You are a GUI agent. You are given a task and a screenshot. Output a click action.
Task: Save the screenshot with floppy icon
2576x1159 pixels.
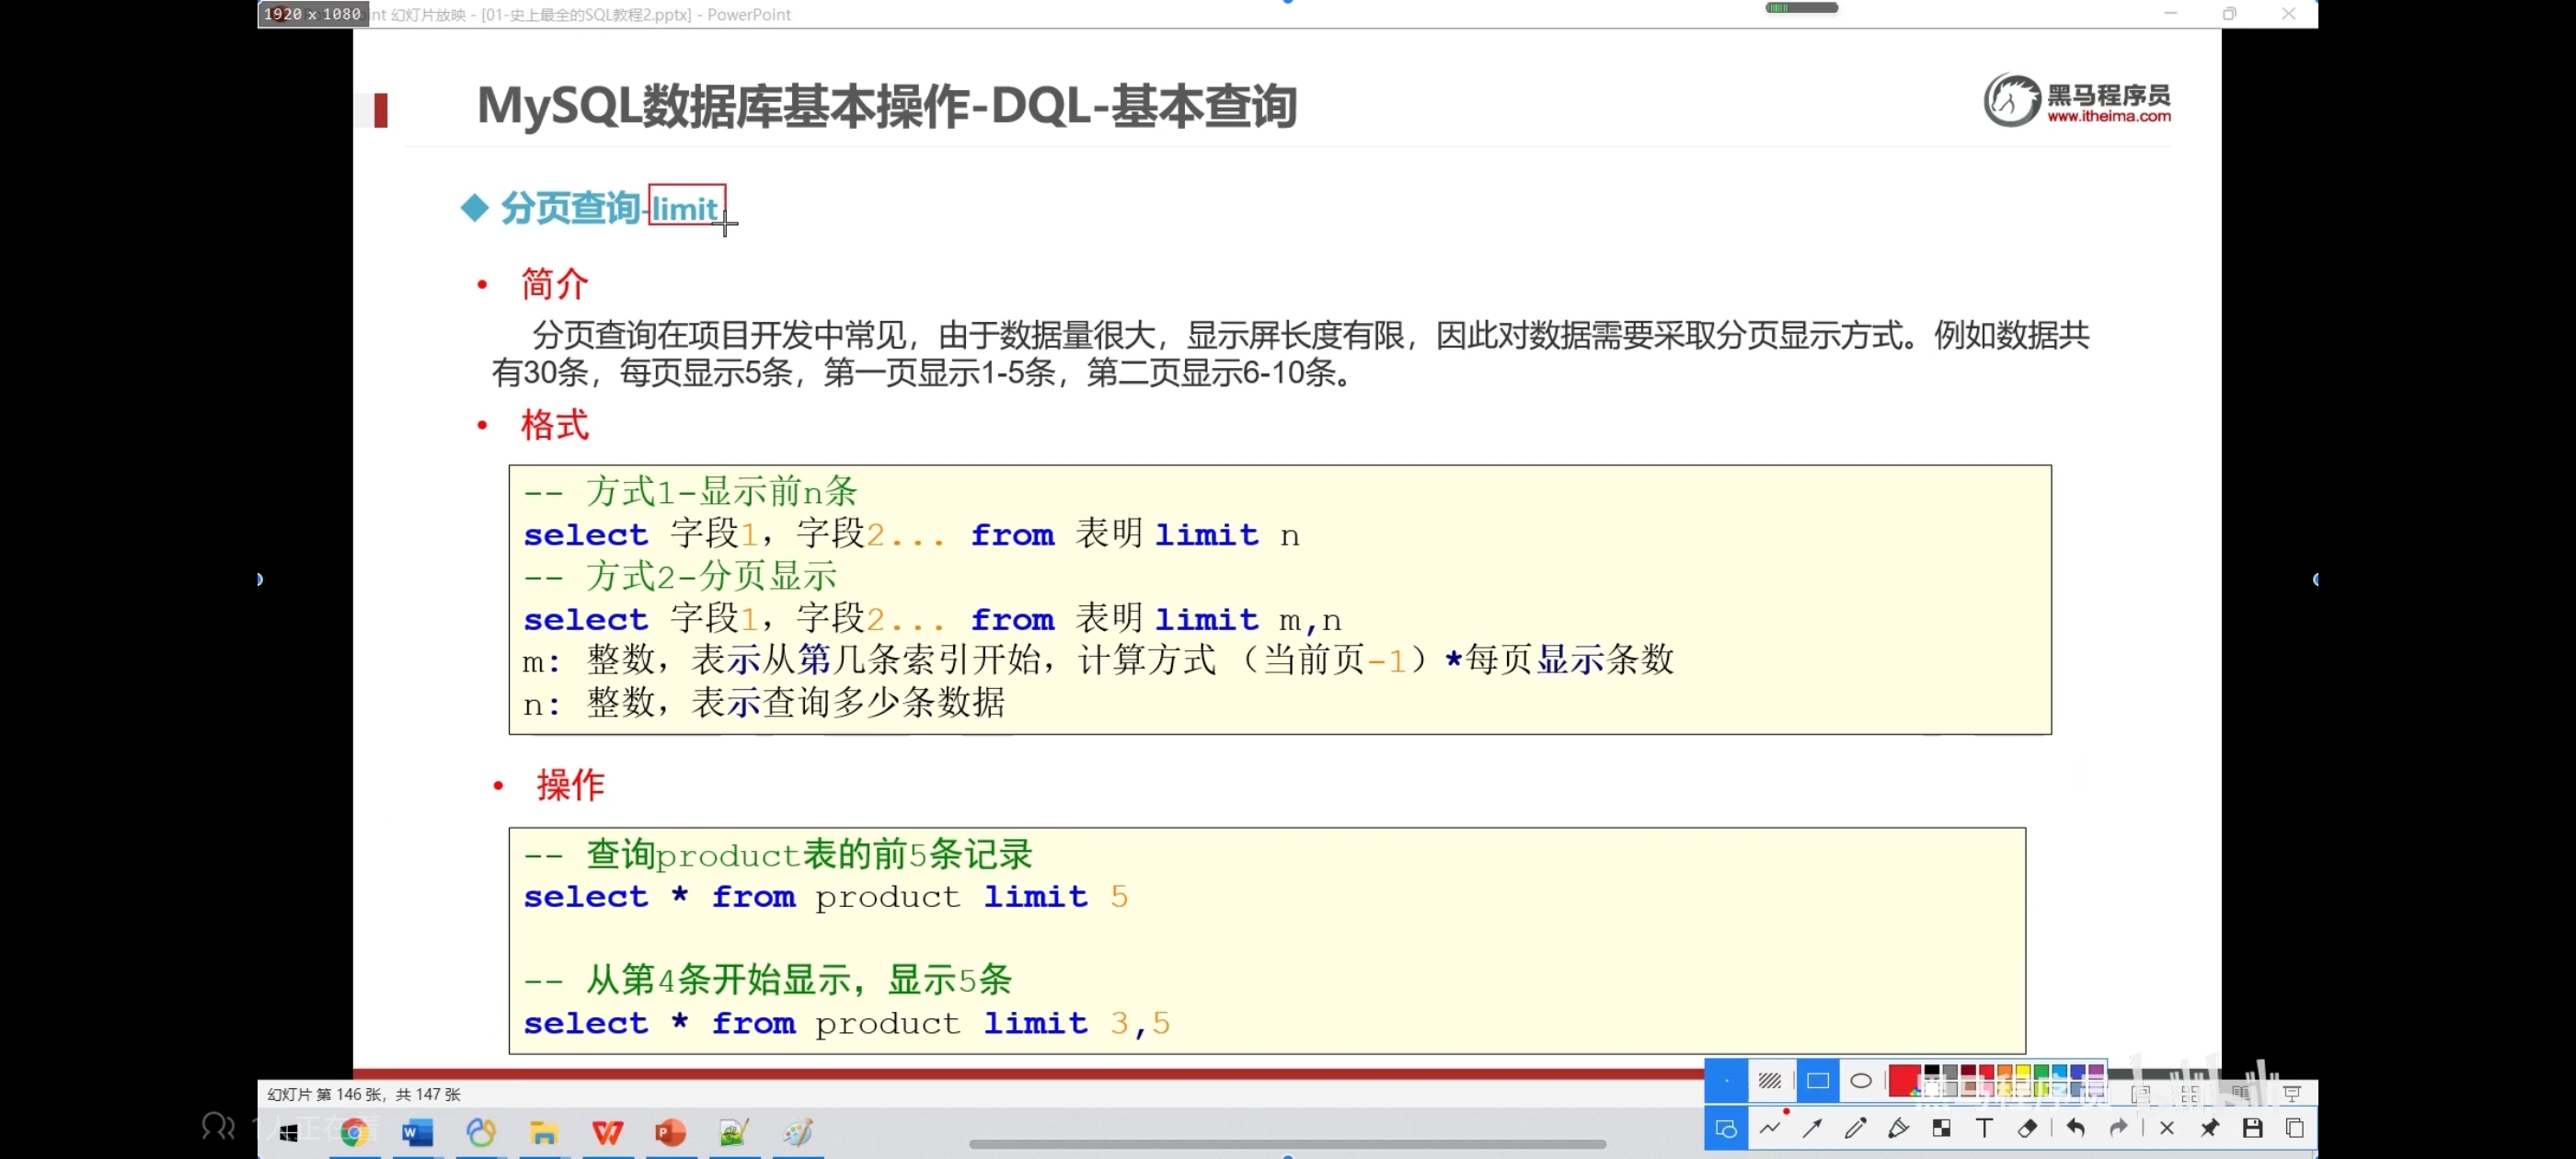2252,1129
